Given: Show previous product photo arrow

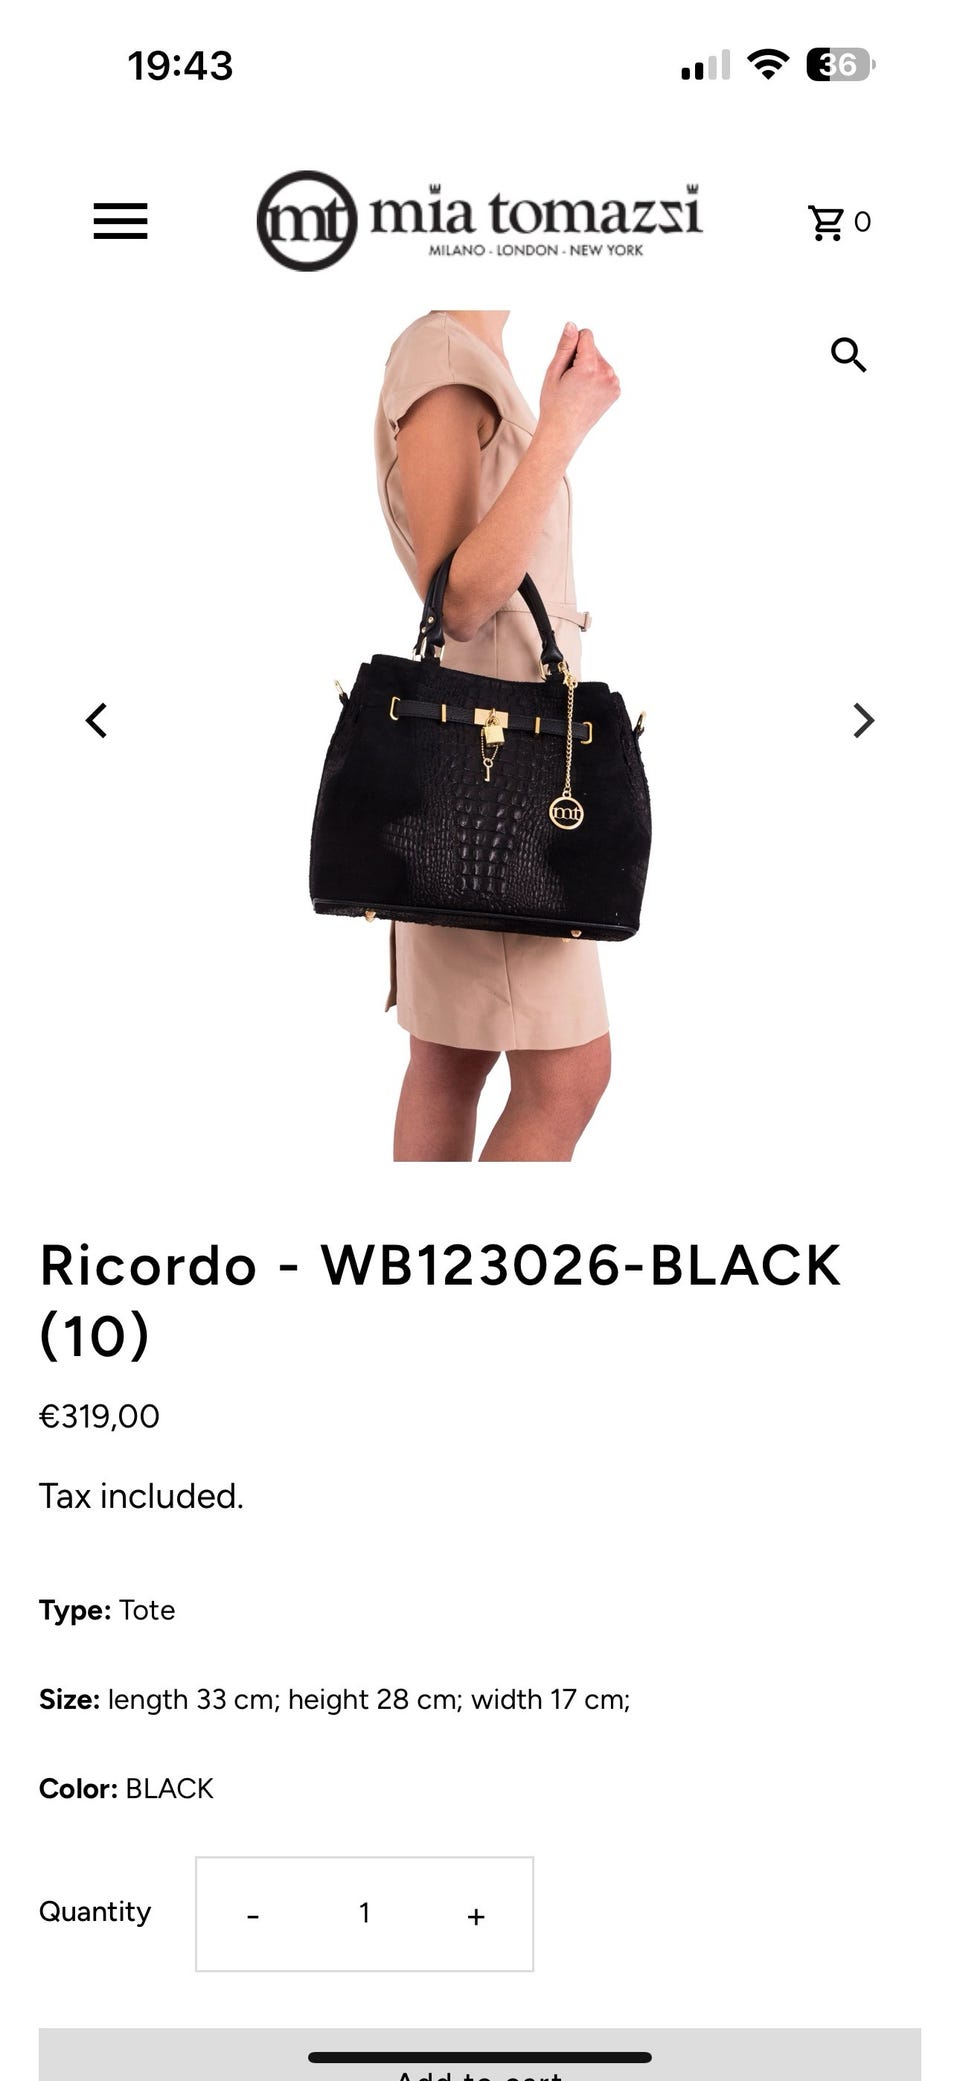Looking at the screenshot, I should 96,720.
